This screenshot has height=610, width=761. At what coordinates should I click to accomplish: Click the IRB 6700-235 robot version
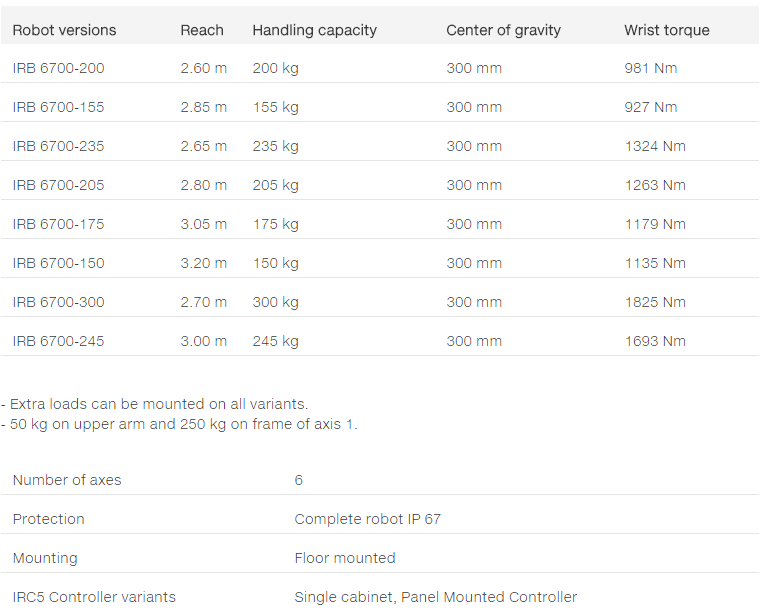click(58, 146)
